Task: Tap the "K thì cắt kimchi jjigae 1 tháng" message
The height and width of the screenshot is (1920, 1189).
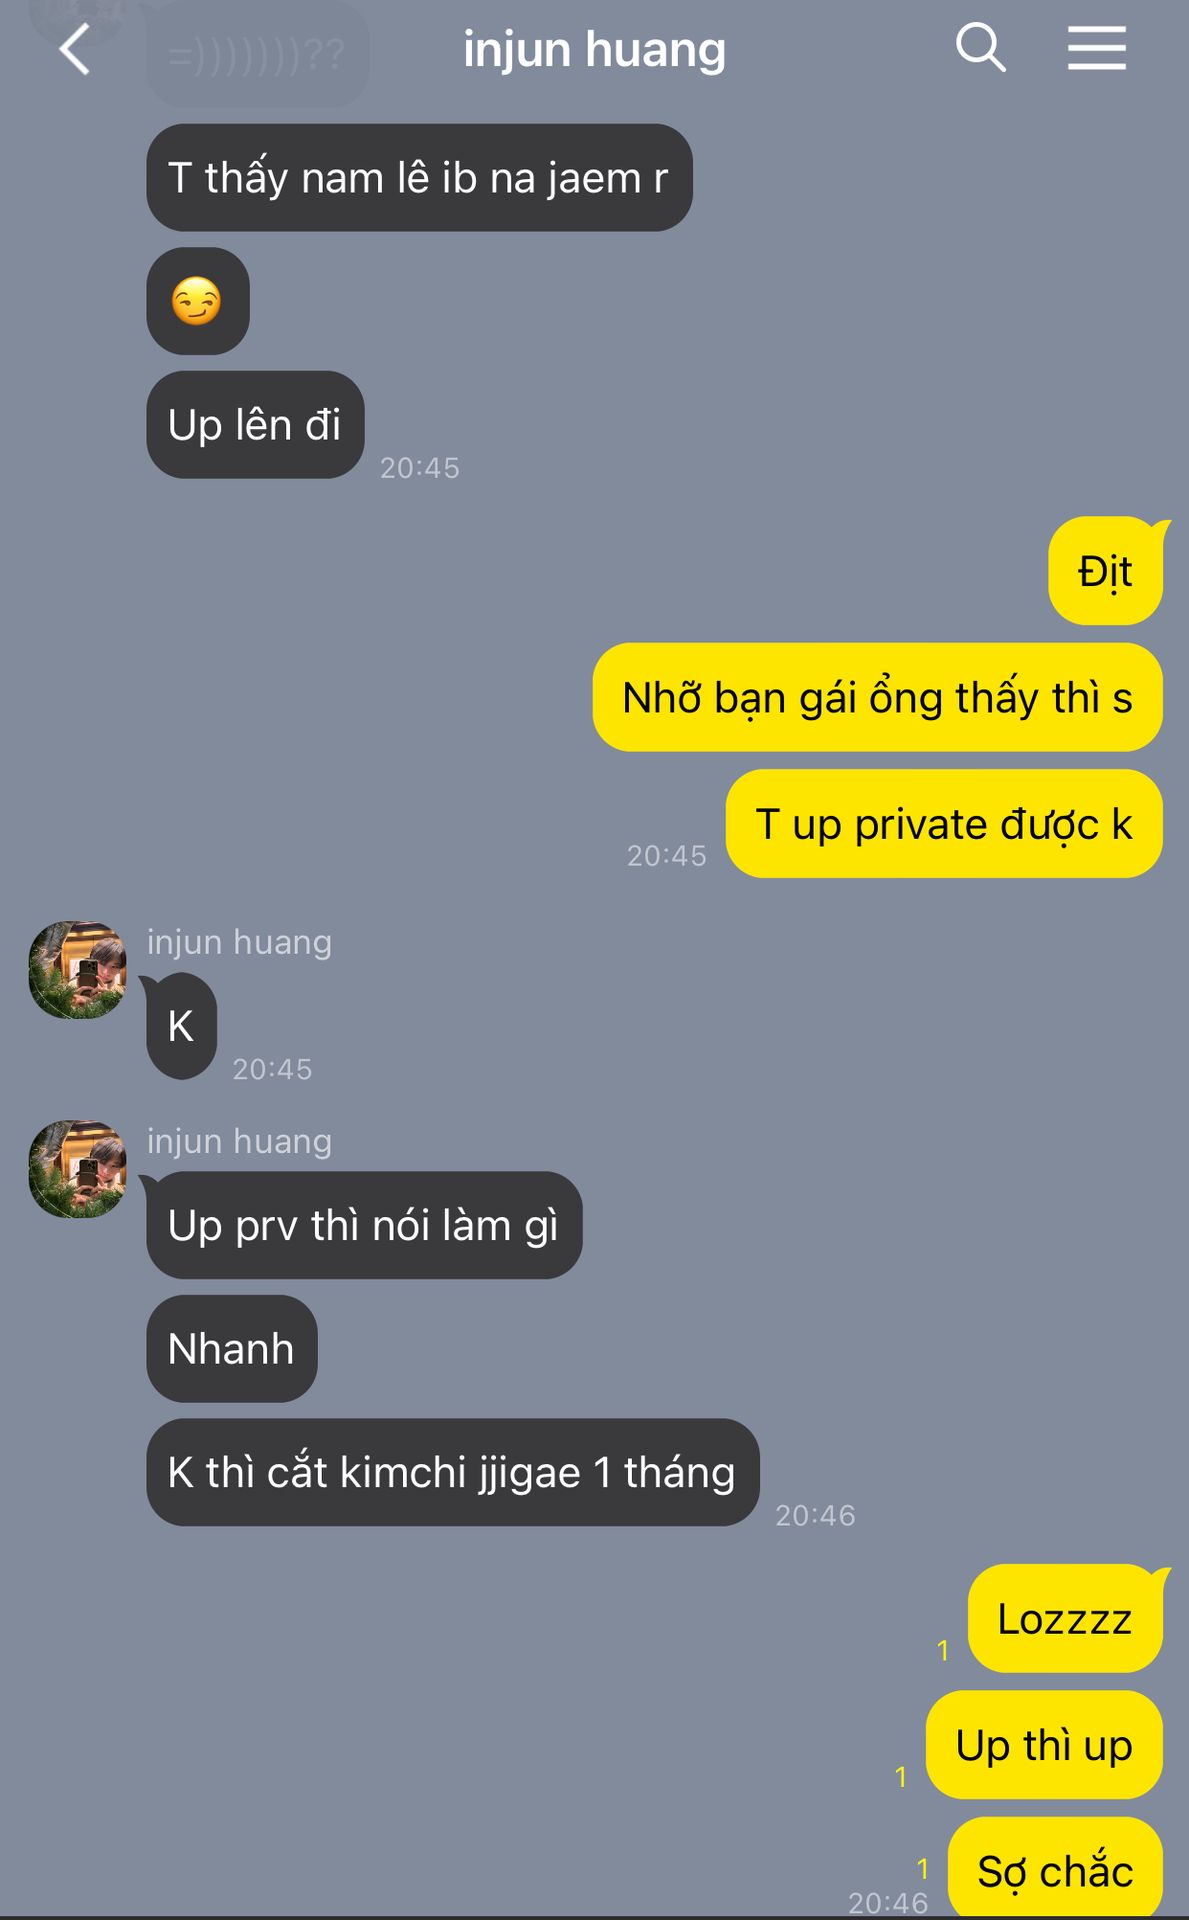Action: 453,1472
